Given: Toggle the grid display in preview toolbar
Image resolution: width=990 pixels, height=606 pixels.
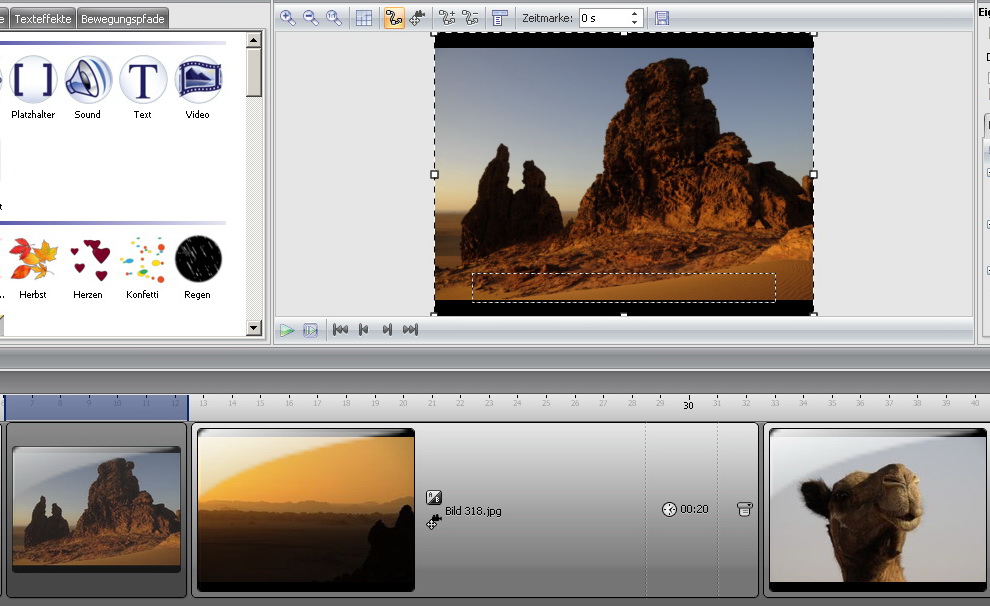Looking at the screenshot, I should point(364,18).
